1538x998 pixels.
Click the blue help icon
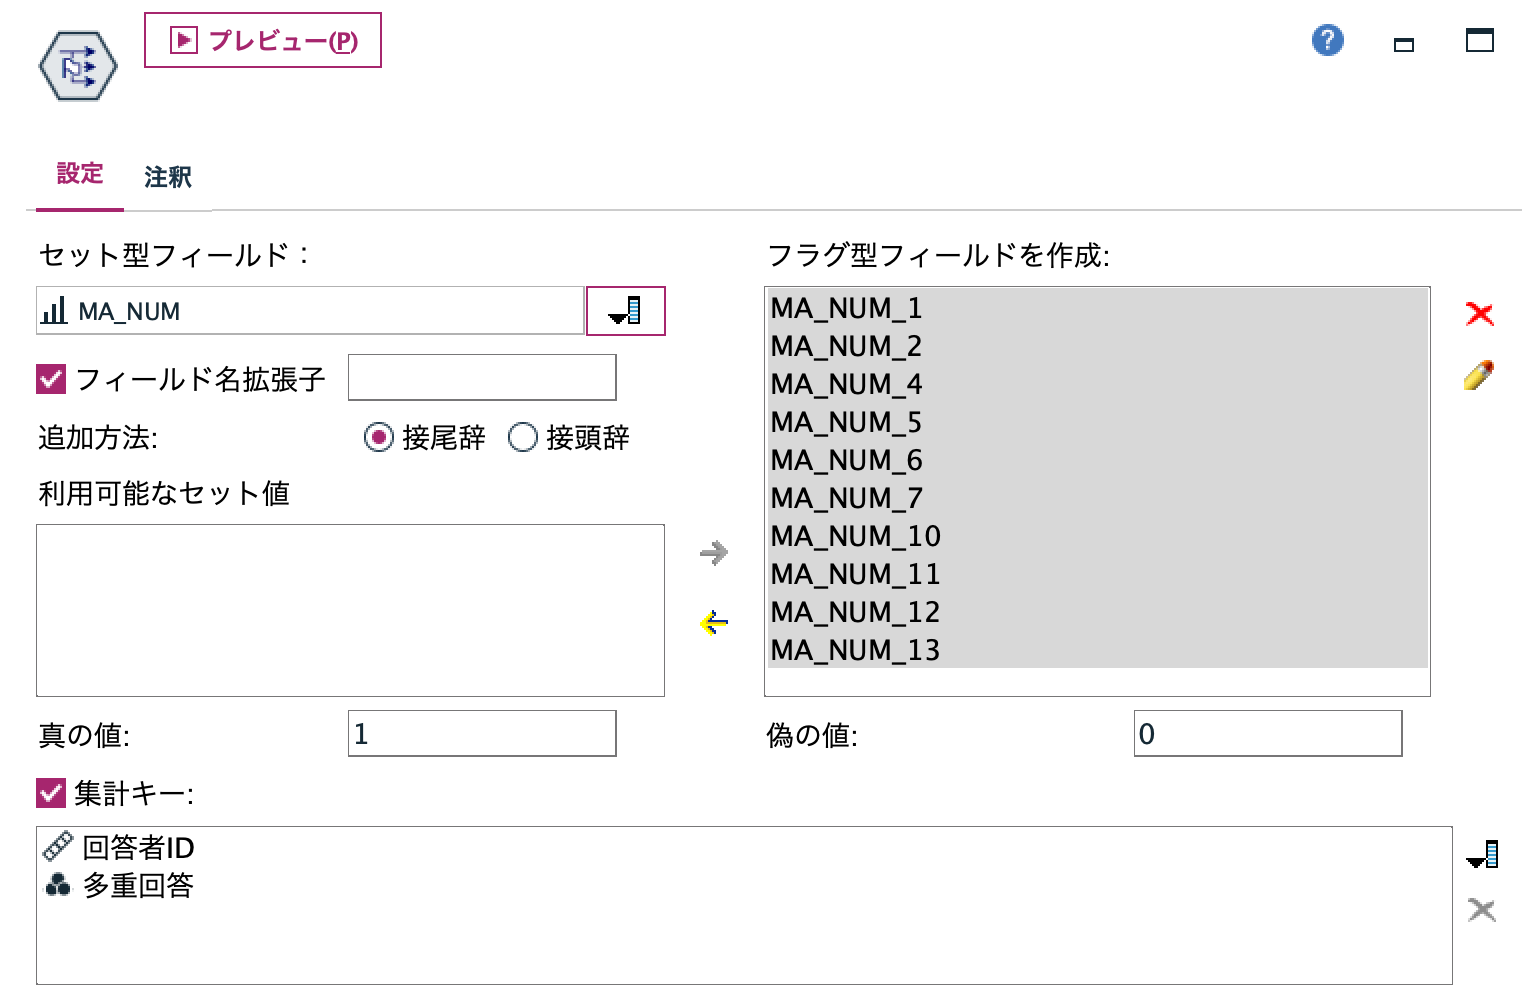[x=1326, y=40]
